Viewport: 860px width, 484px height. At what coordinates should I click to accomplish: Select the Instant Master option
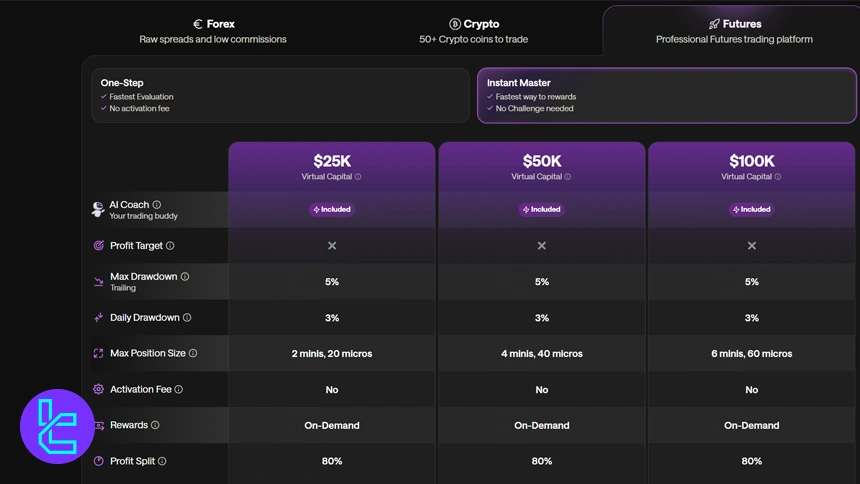pyautogui.click(x=666, y=95)
